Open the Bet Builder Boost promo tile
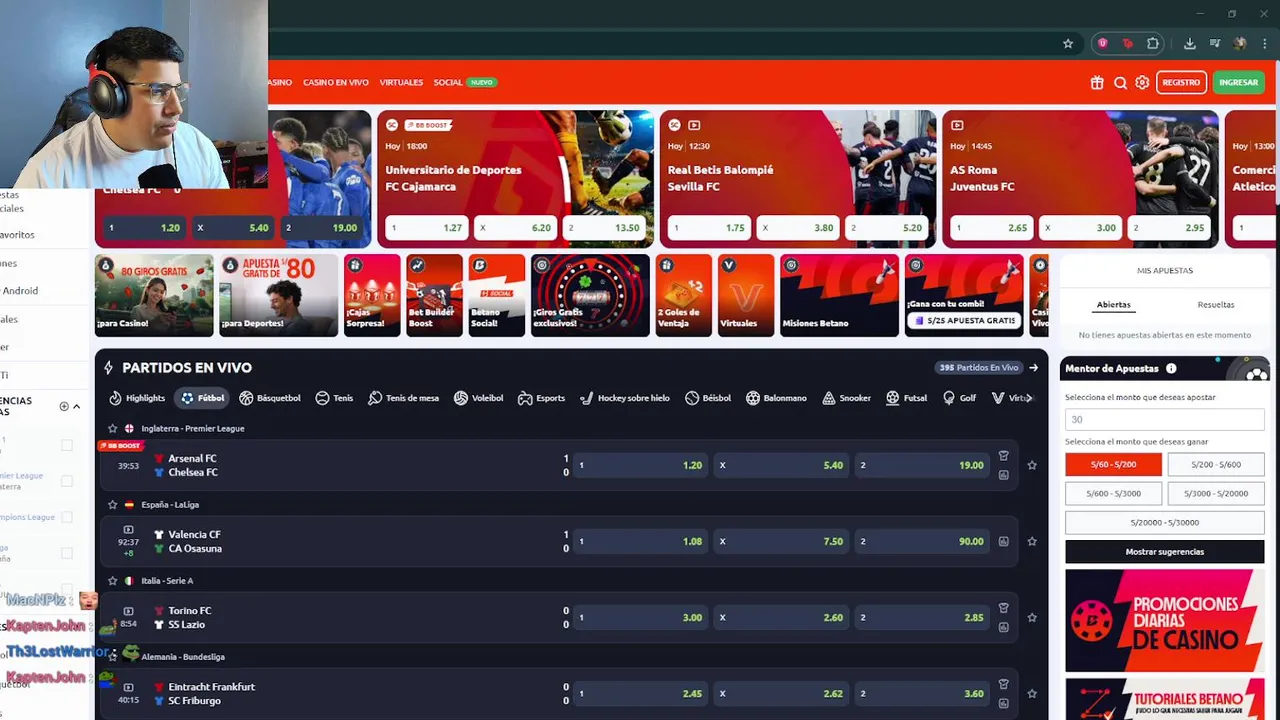 point(434,295)
